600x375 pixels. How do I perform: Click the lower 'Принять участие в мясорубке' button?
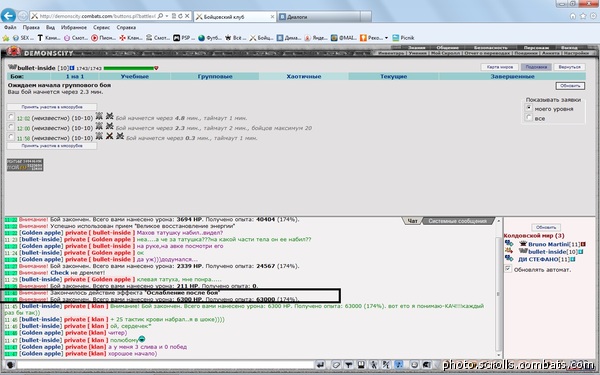52,146
